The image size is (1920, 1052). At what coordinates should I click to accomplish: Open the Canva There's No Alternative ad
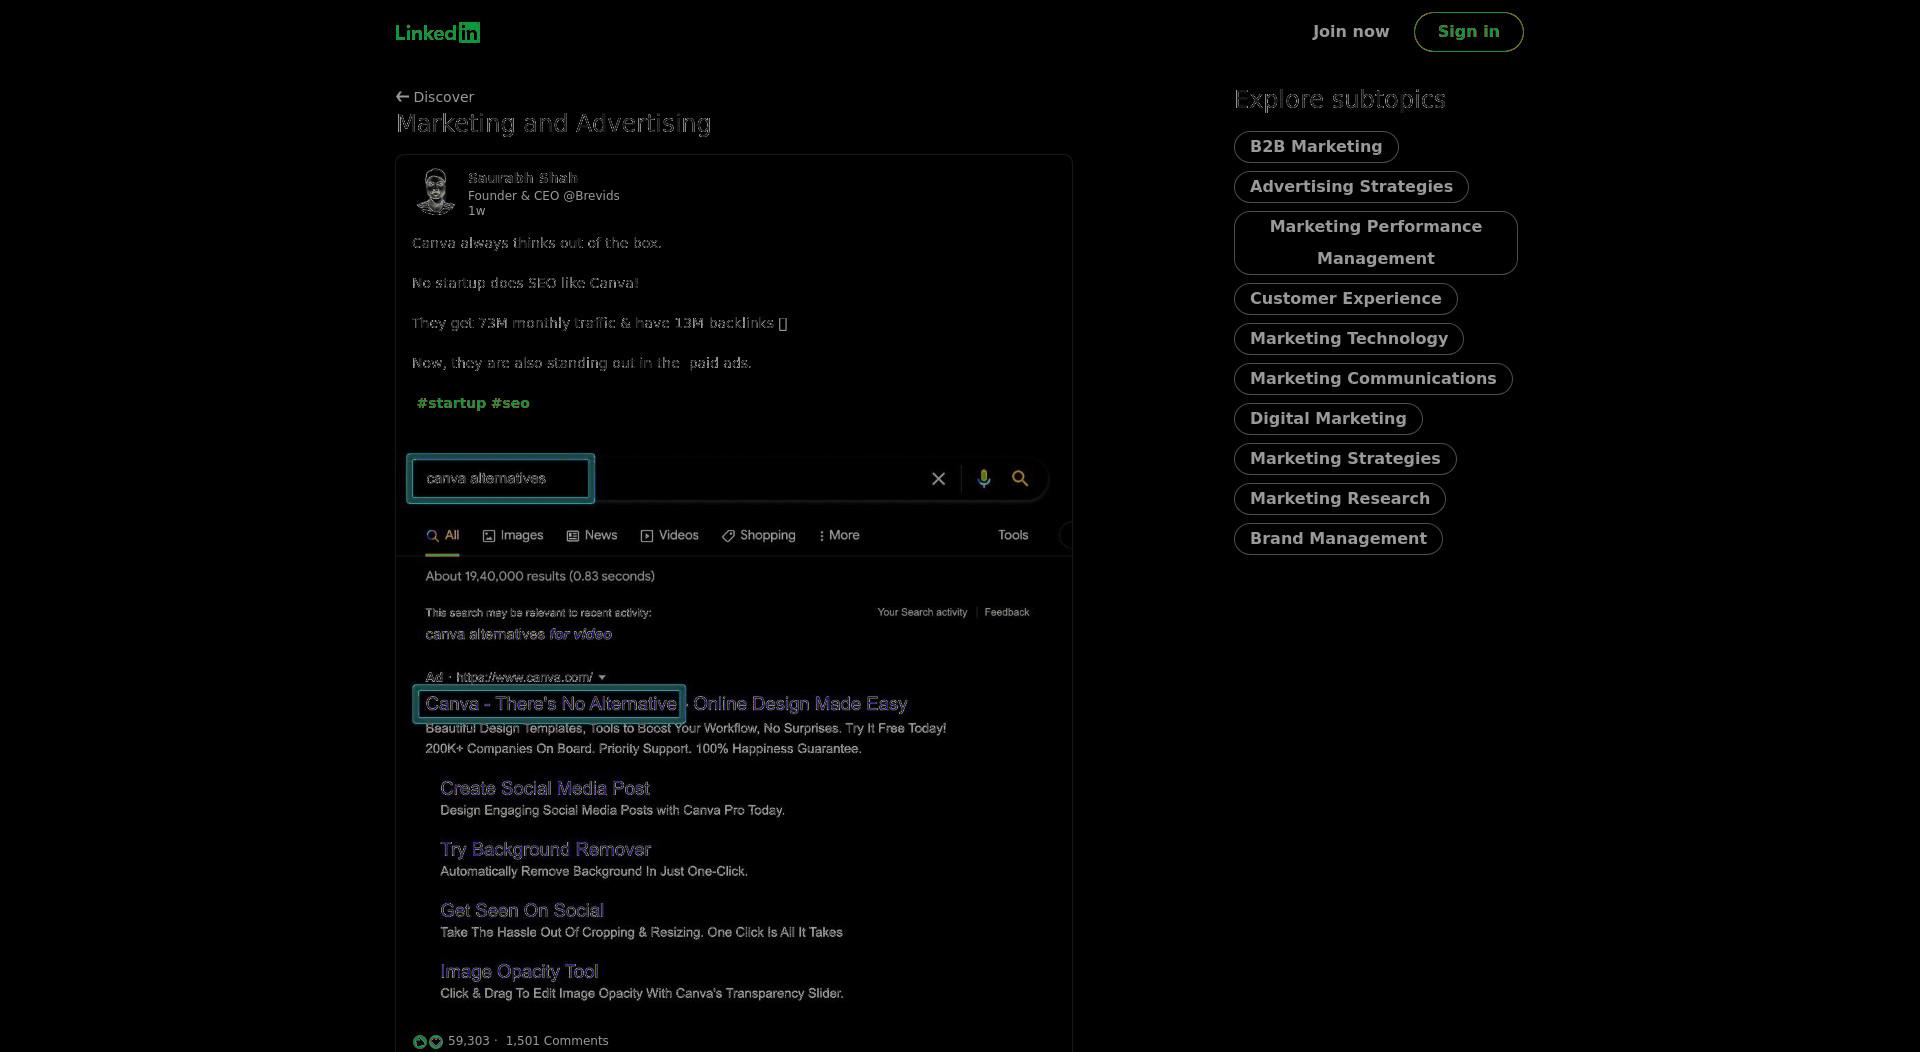coord(666,704)
